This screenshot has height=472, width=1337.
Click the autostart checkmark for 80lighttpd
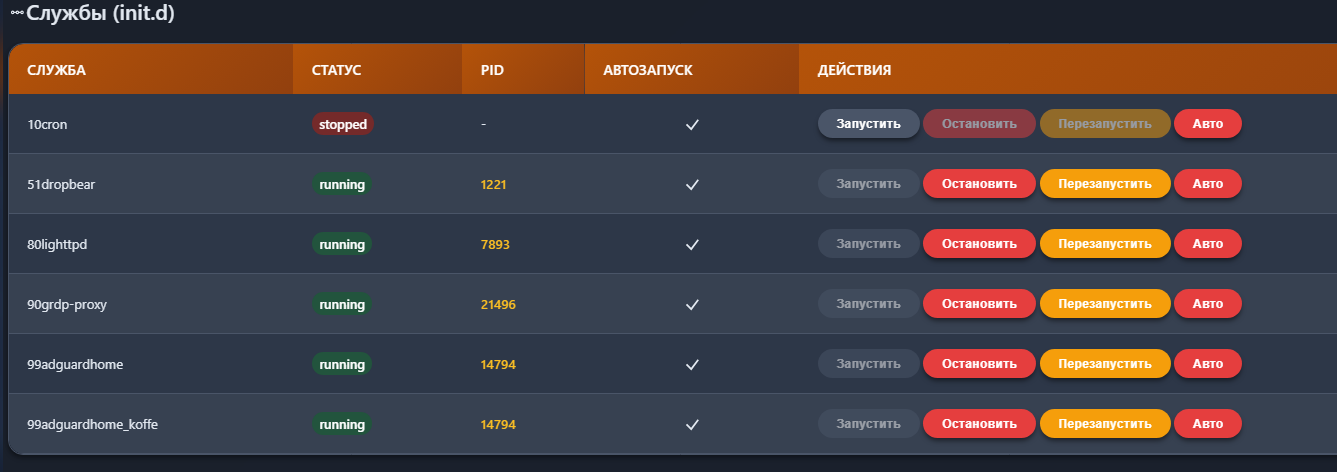691,245
